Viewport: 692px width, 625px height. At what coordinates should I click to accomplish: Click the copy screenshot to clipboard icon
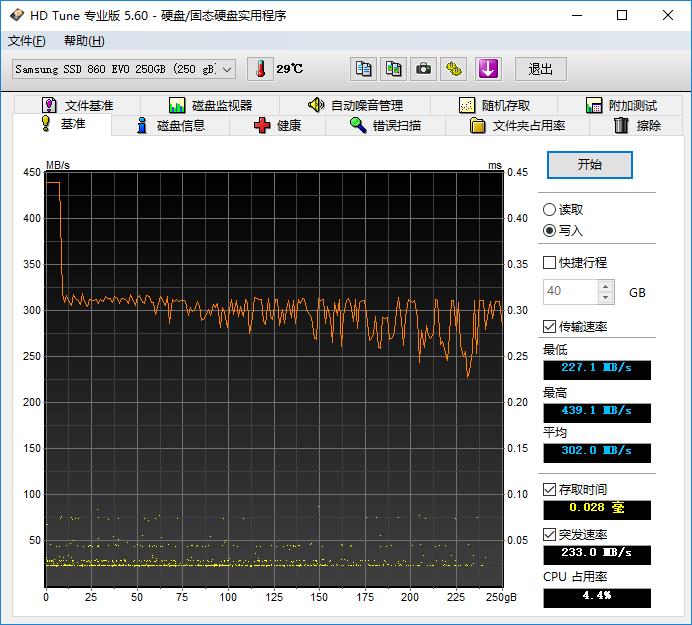[x=393, y=69]
